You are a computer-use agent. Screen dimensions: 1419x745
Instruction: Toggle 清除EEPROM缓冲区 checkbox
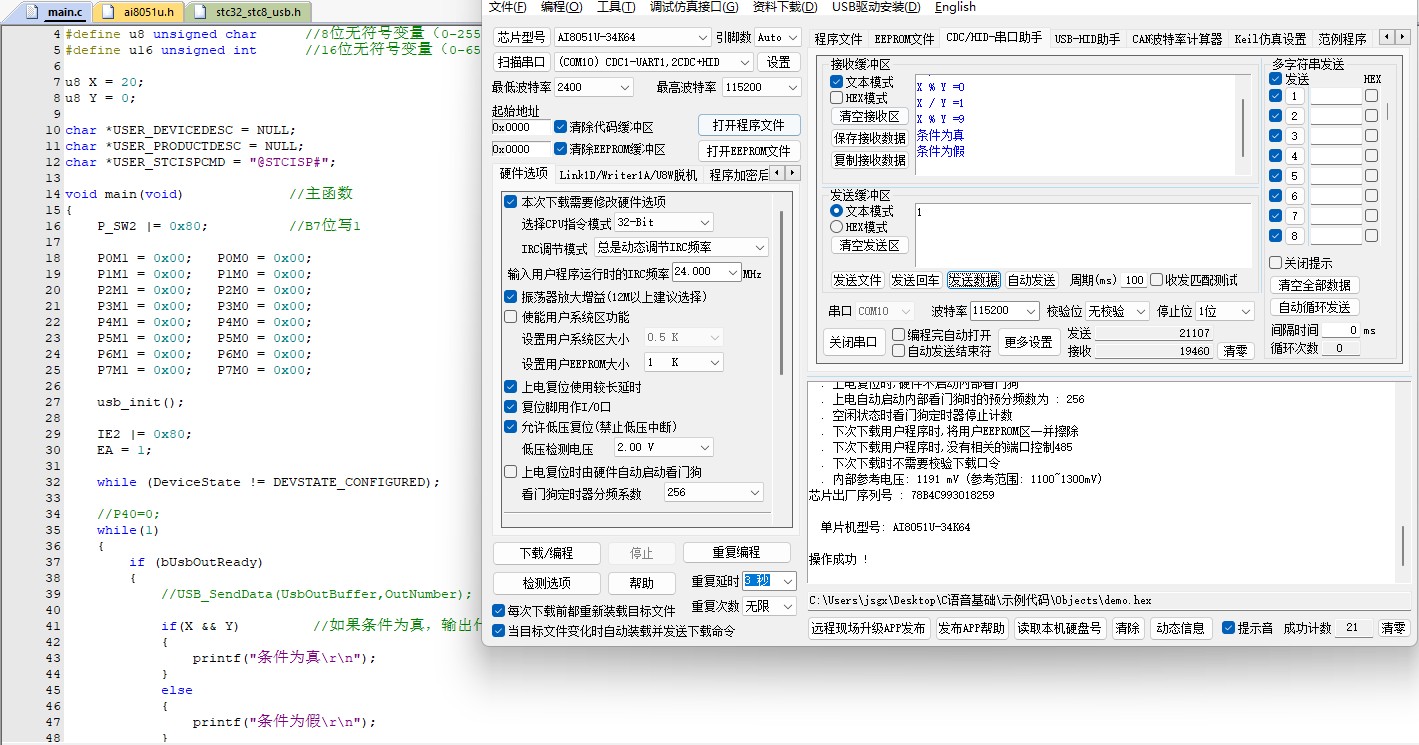coord(560,149)
